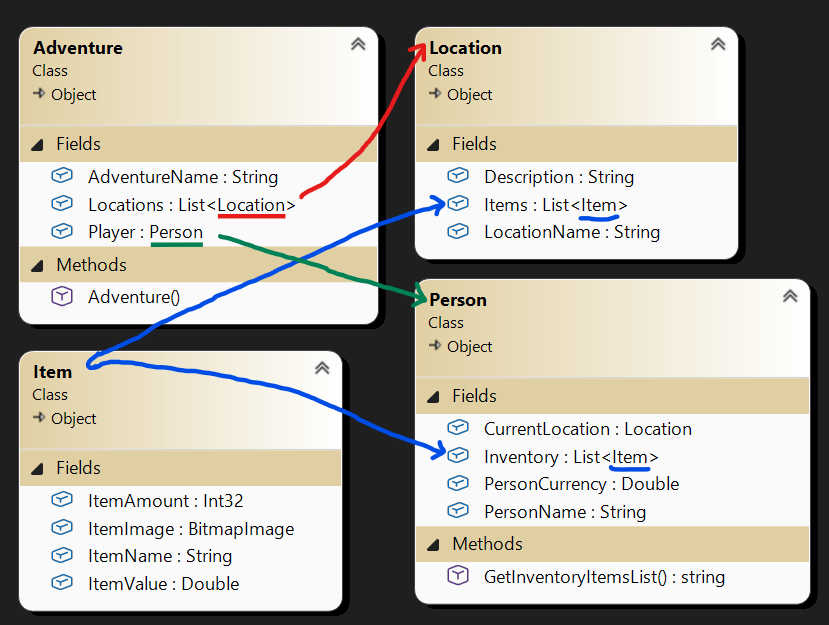
Task: Select the Adventure class title
Action: coord(78,48)
